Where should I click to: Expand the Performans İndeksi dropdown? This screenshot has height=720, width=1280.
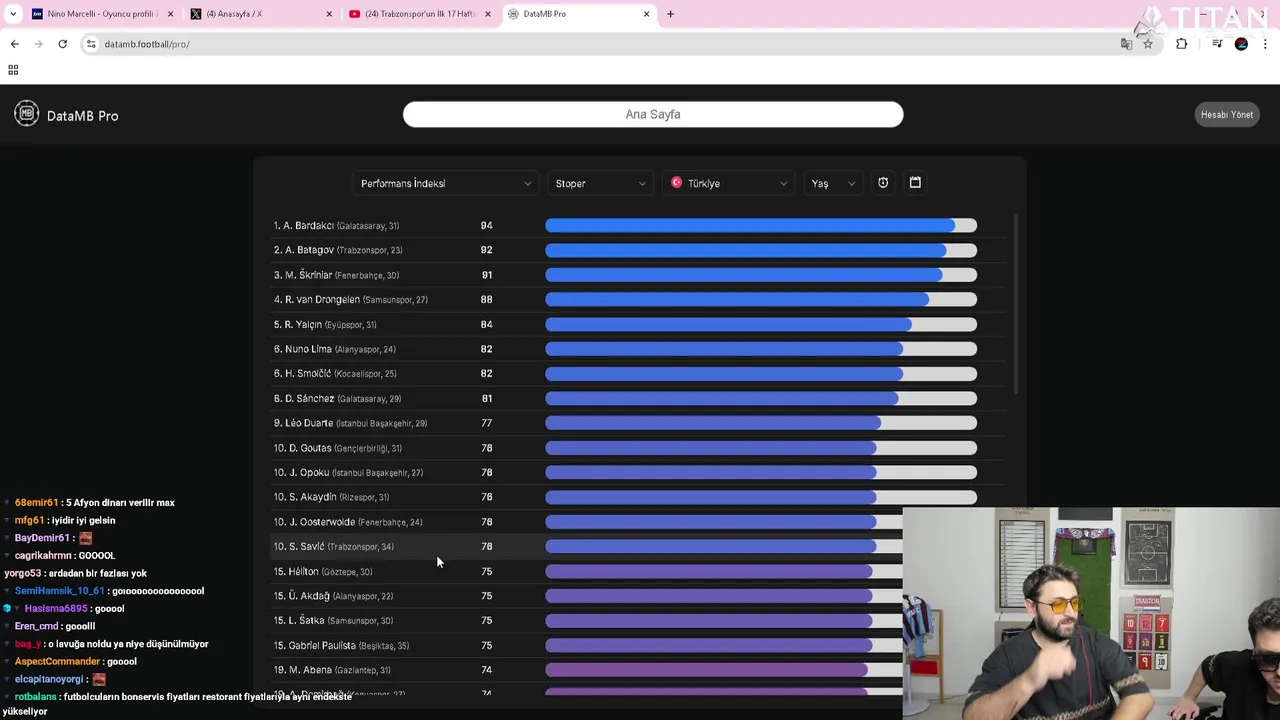pos(446,183)
